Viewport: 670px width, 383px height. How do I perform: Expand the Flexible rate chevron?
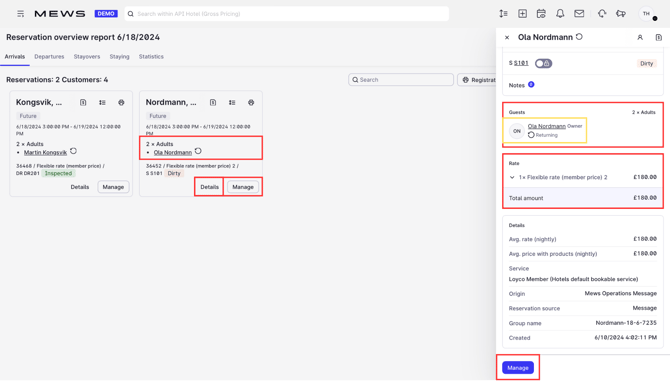click(512, 177)
